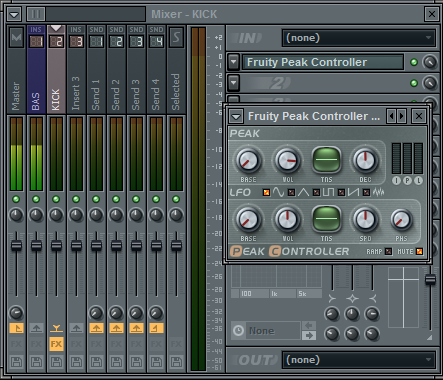Save KICK track state disk icon
Image resolution: width=443 pixels, height=380 pixels.
(56, 362)
